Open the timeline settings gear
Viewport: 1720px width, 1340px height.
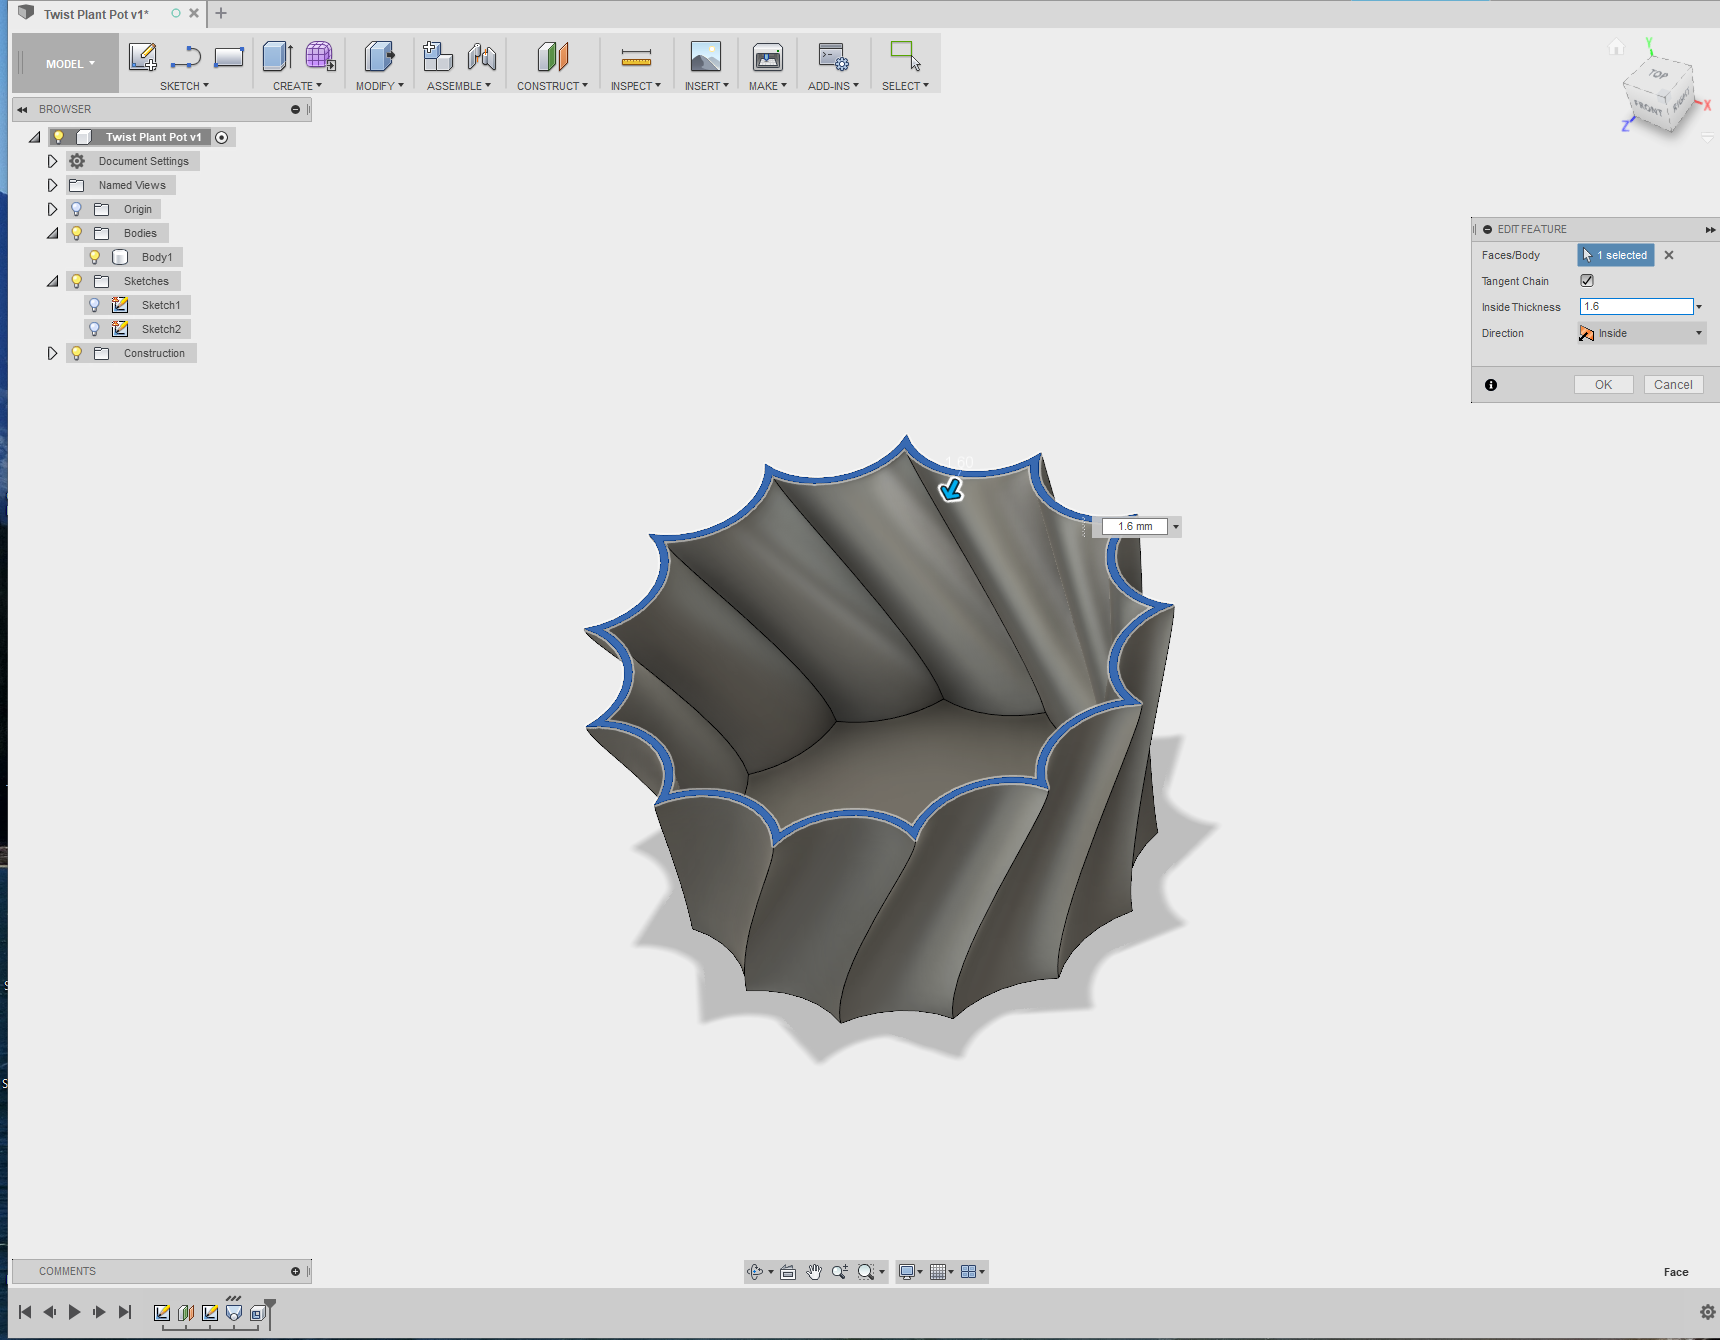pyautogui.click(x=1708, y=1312)
